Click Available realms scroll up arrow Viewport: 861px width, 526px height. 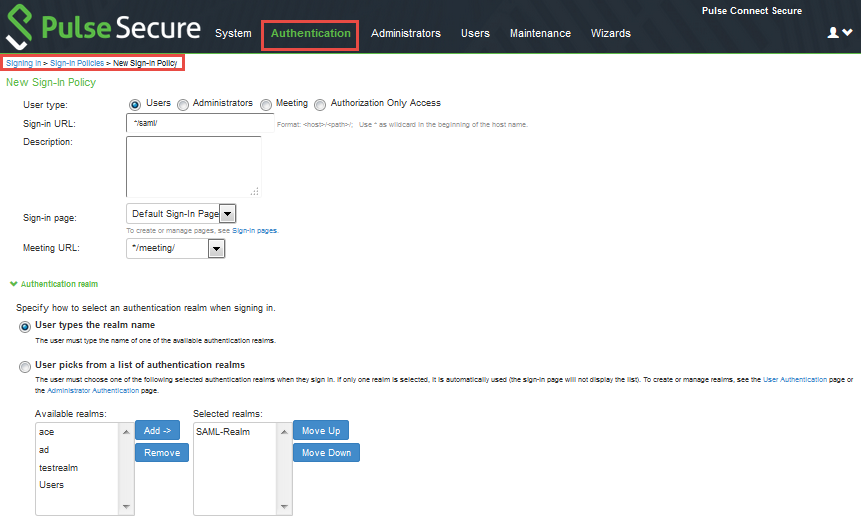(126, 432)
